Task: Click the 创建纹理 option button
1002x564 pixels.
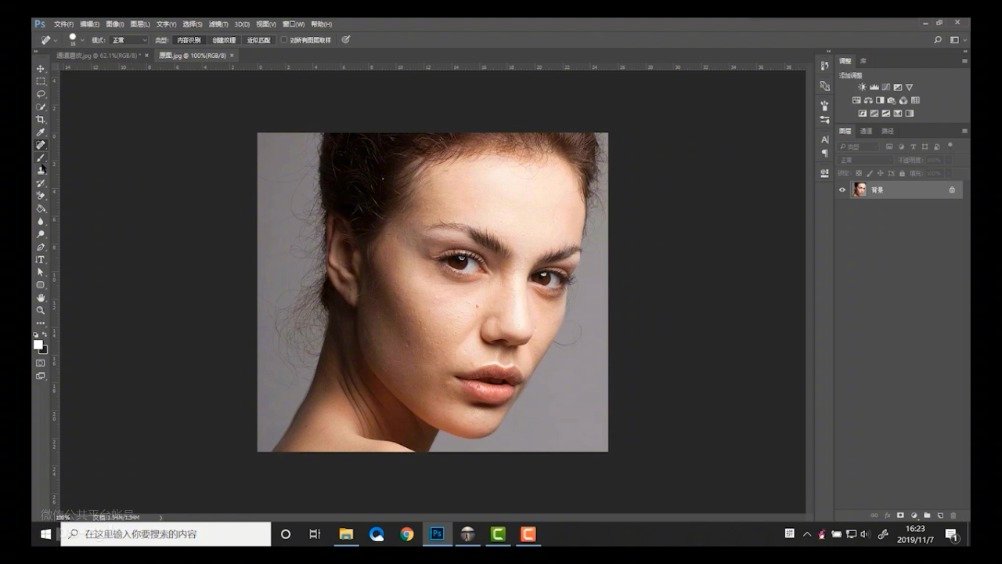Action: pyautogui.click(x=222, y=40)
